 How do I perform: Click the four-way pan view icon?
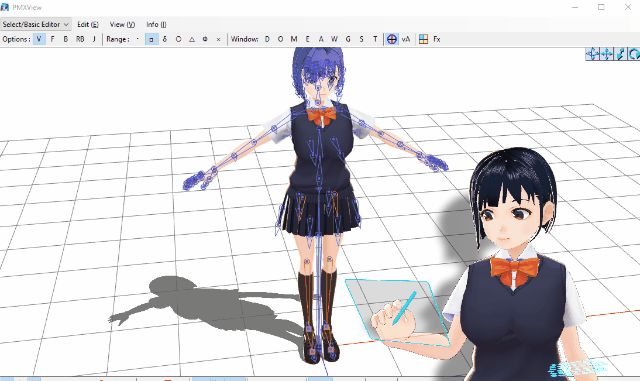pos(606,54)
